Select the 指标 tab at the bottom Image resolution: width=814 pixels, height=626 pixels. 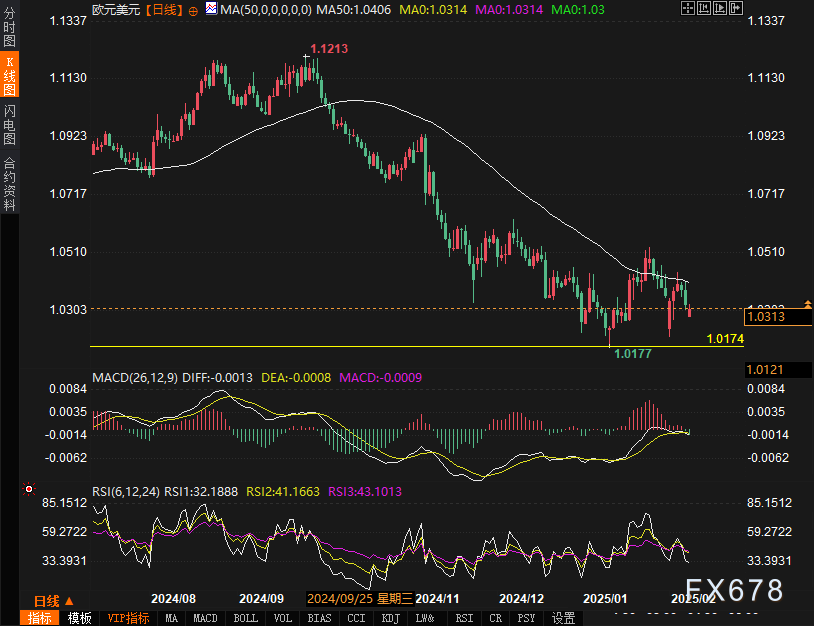pyautogui.click(x=40, y=618)
